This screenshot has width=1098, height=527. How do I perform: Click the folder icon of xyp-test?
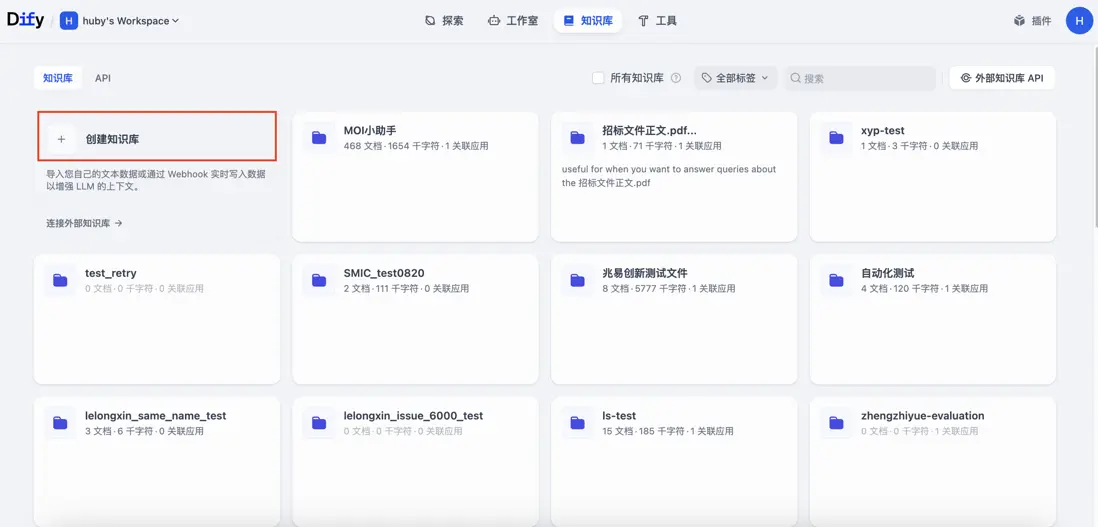836,138
